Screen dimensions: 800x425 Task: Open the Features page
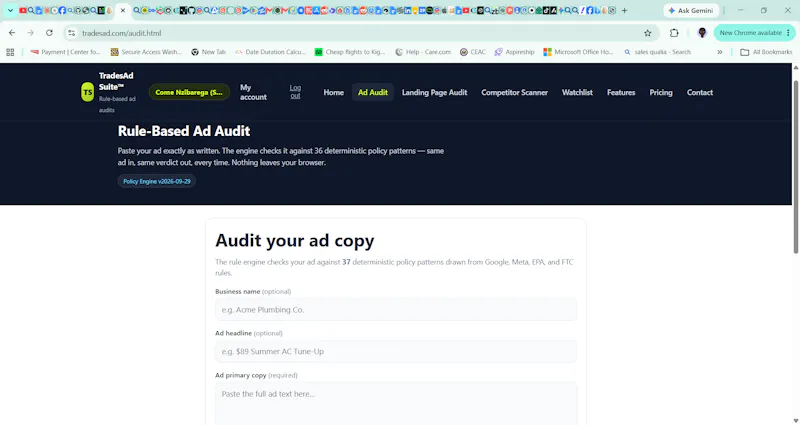tap(621, 92)
